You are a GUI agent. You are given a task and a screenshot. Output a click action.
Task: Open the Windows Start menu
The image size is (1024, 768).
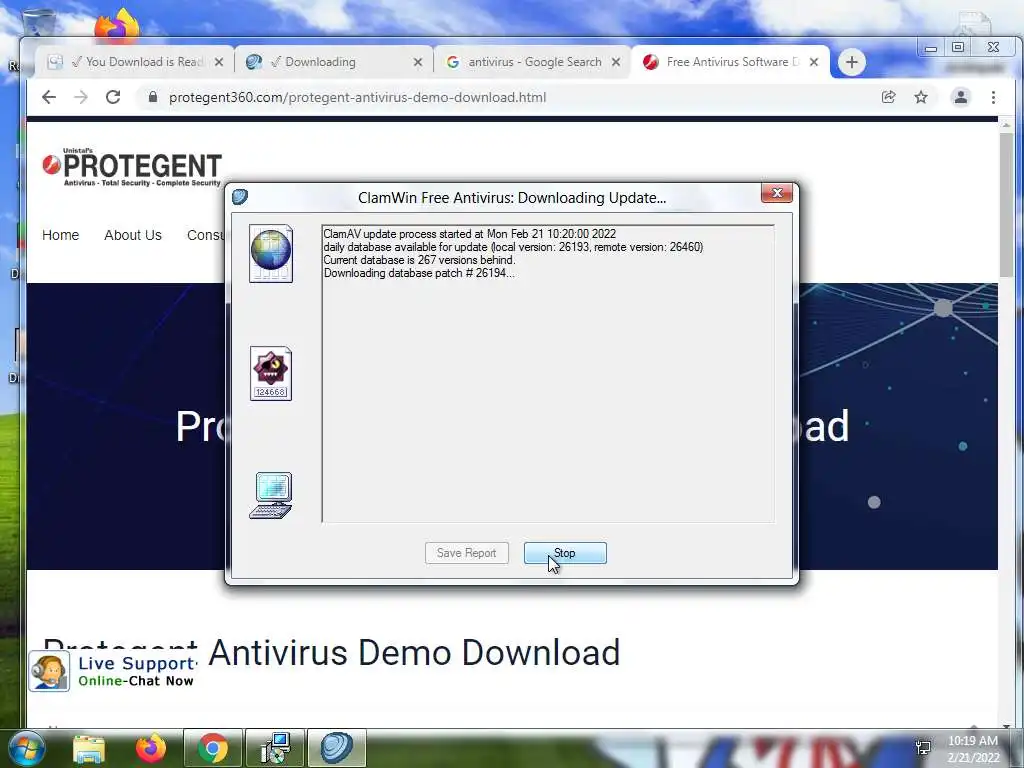click(25, 748)
